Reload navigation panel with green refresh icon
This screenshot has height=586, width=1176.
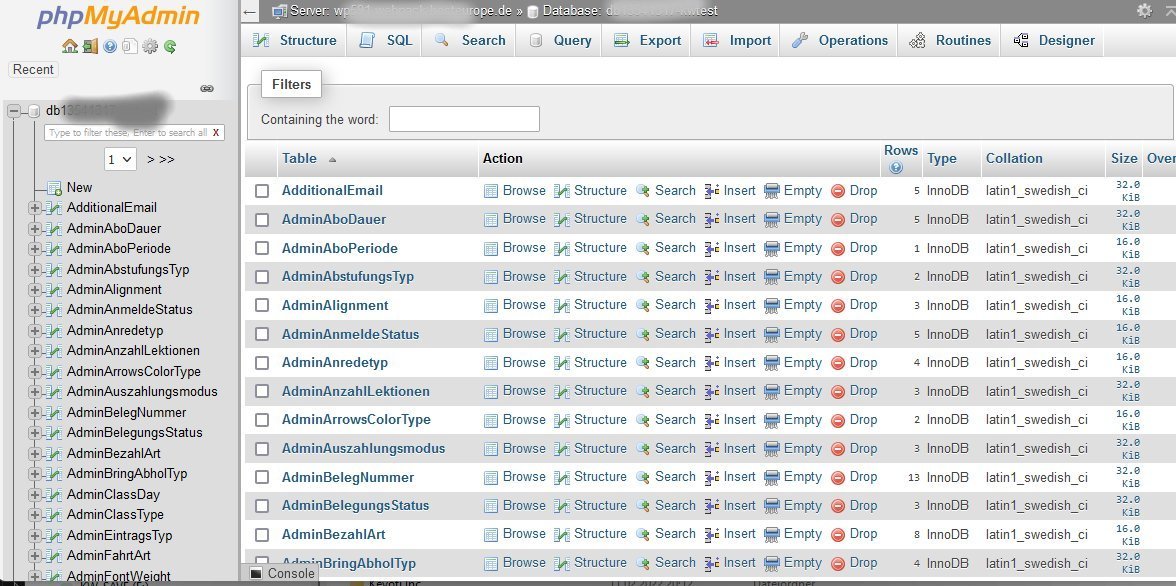(x=170, y=46)
